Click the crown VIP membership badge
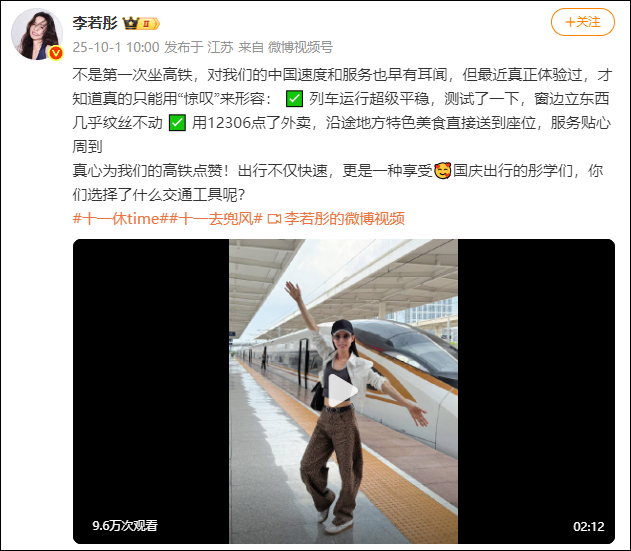 (141, 23)
